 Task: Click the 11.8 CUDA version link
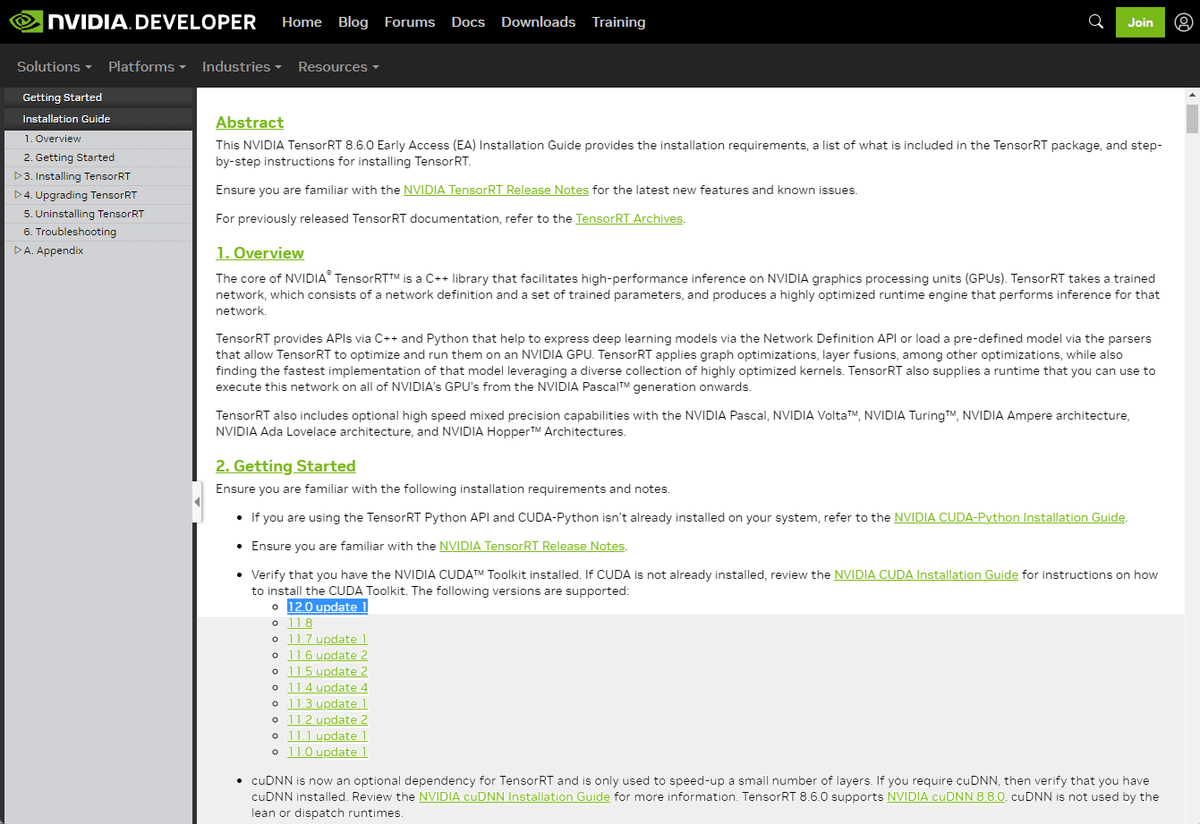(300, 623)
